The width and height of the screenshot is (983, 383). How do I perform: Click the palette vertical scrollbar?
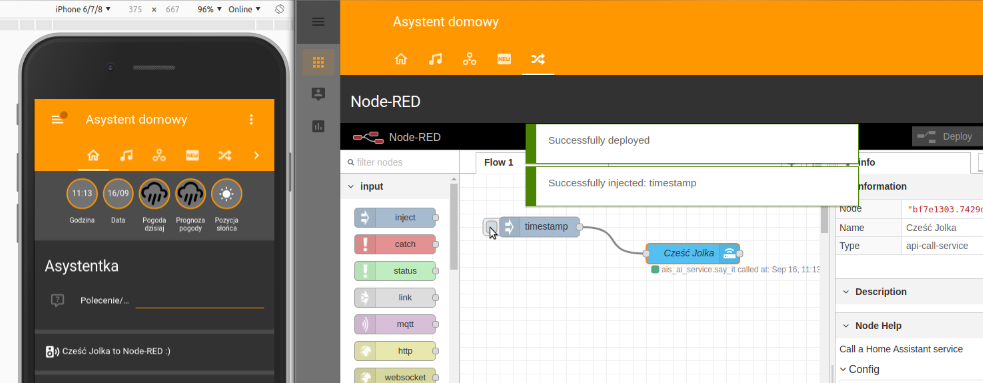(455, 226)
